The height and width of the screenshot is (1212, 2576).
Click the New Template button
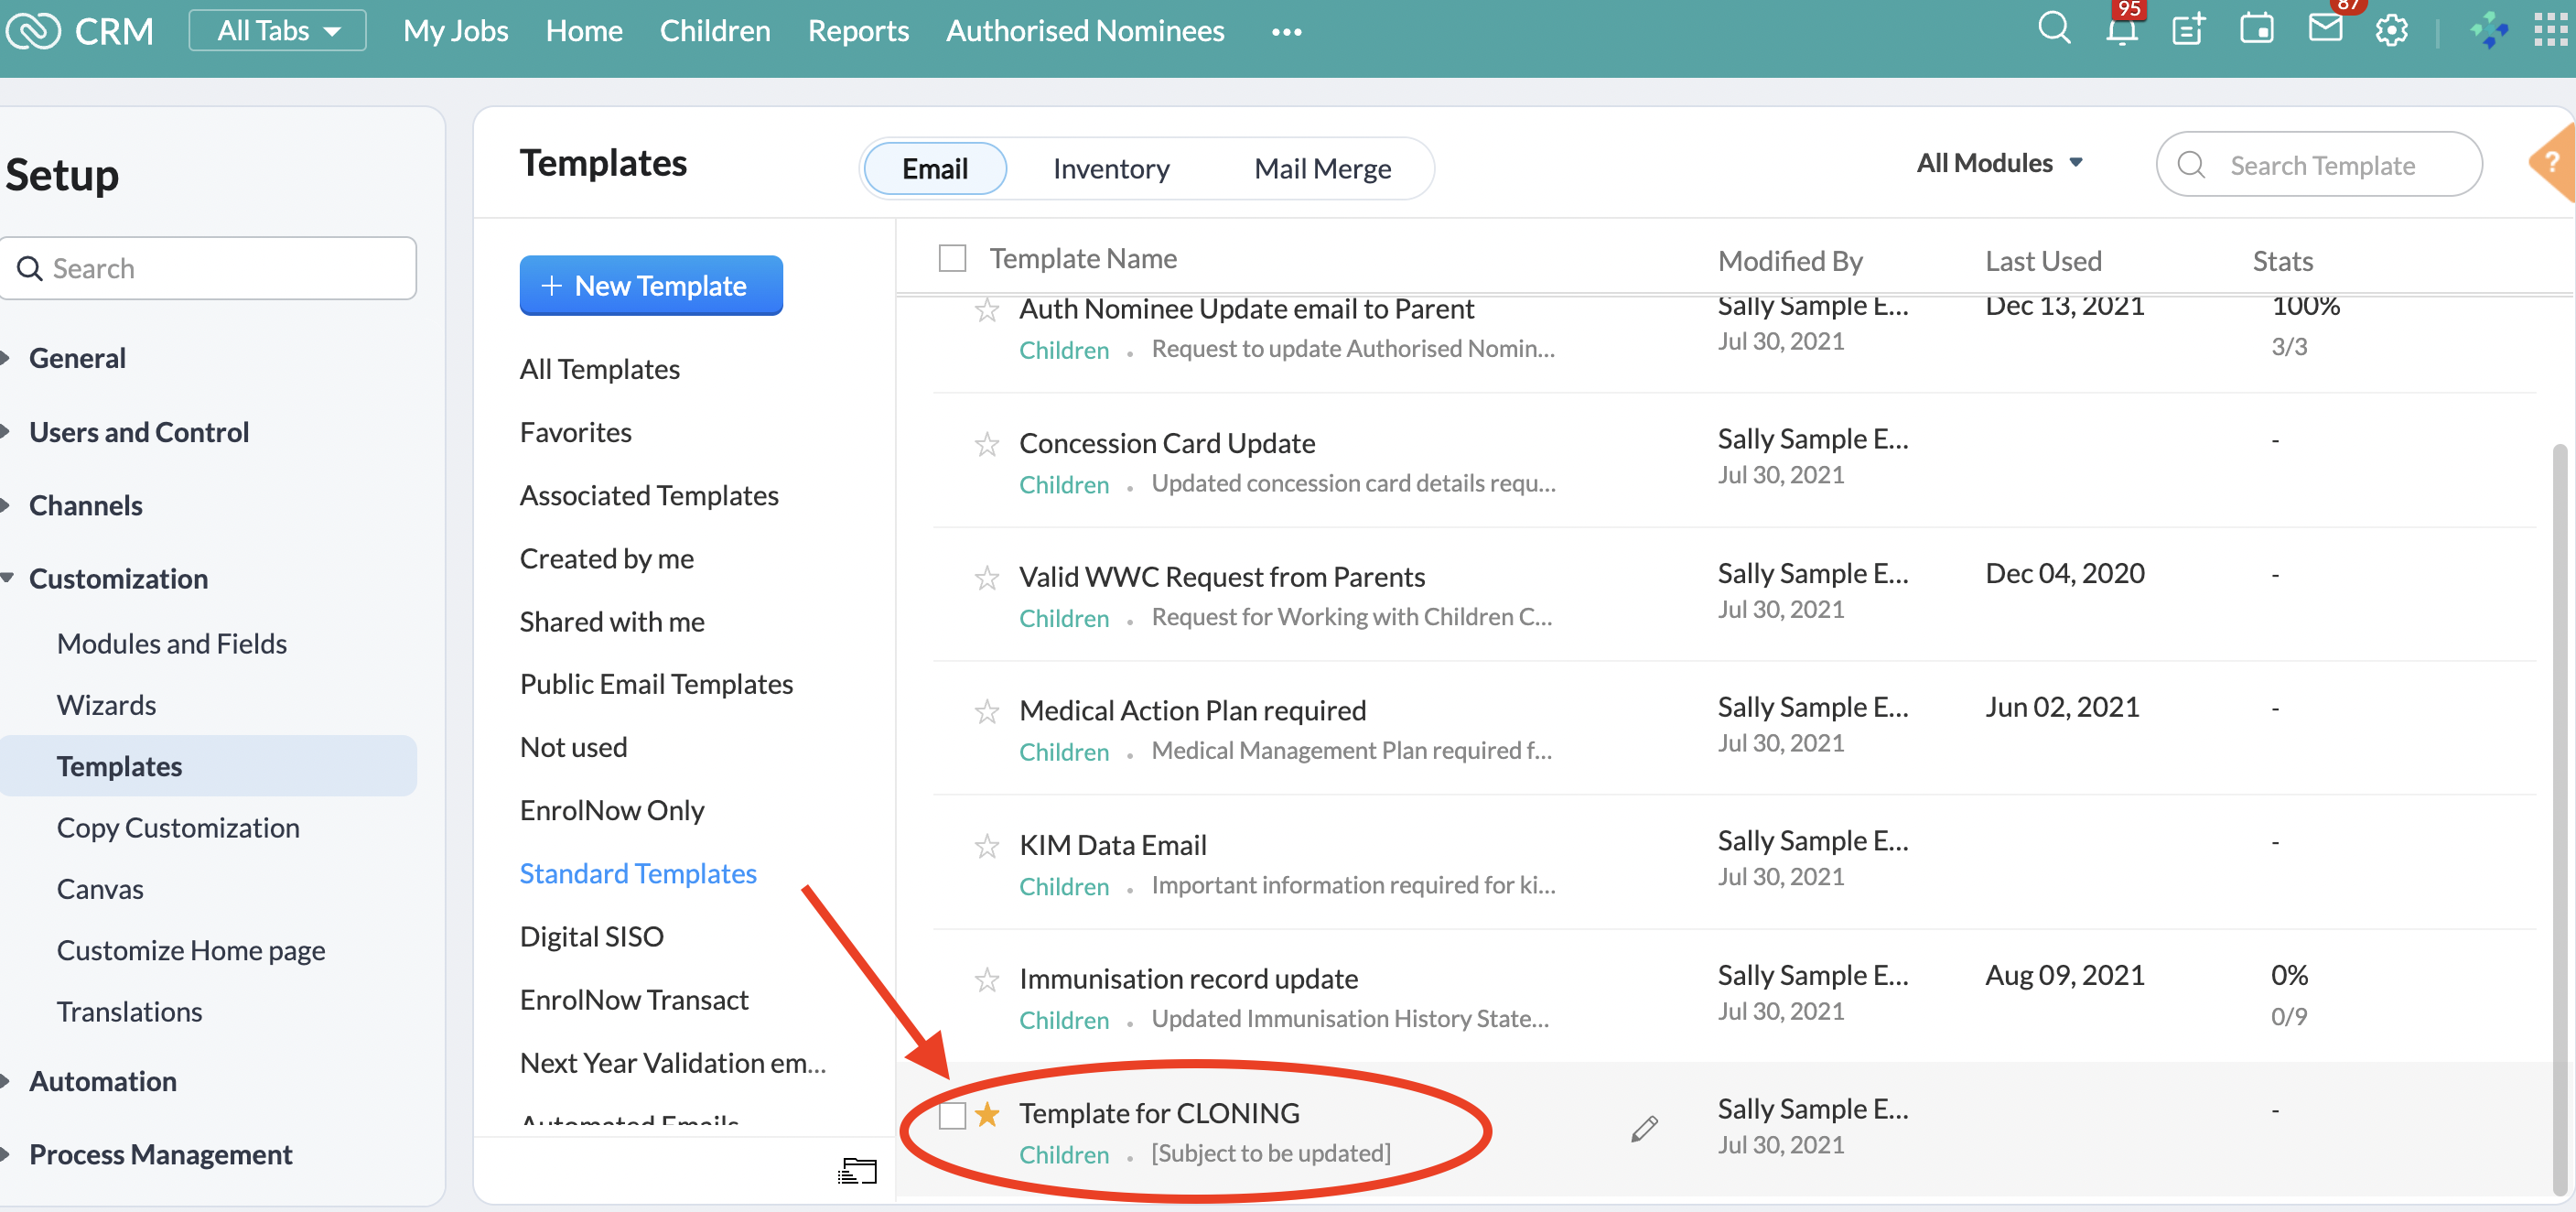(650, 286)
